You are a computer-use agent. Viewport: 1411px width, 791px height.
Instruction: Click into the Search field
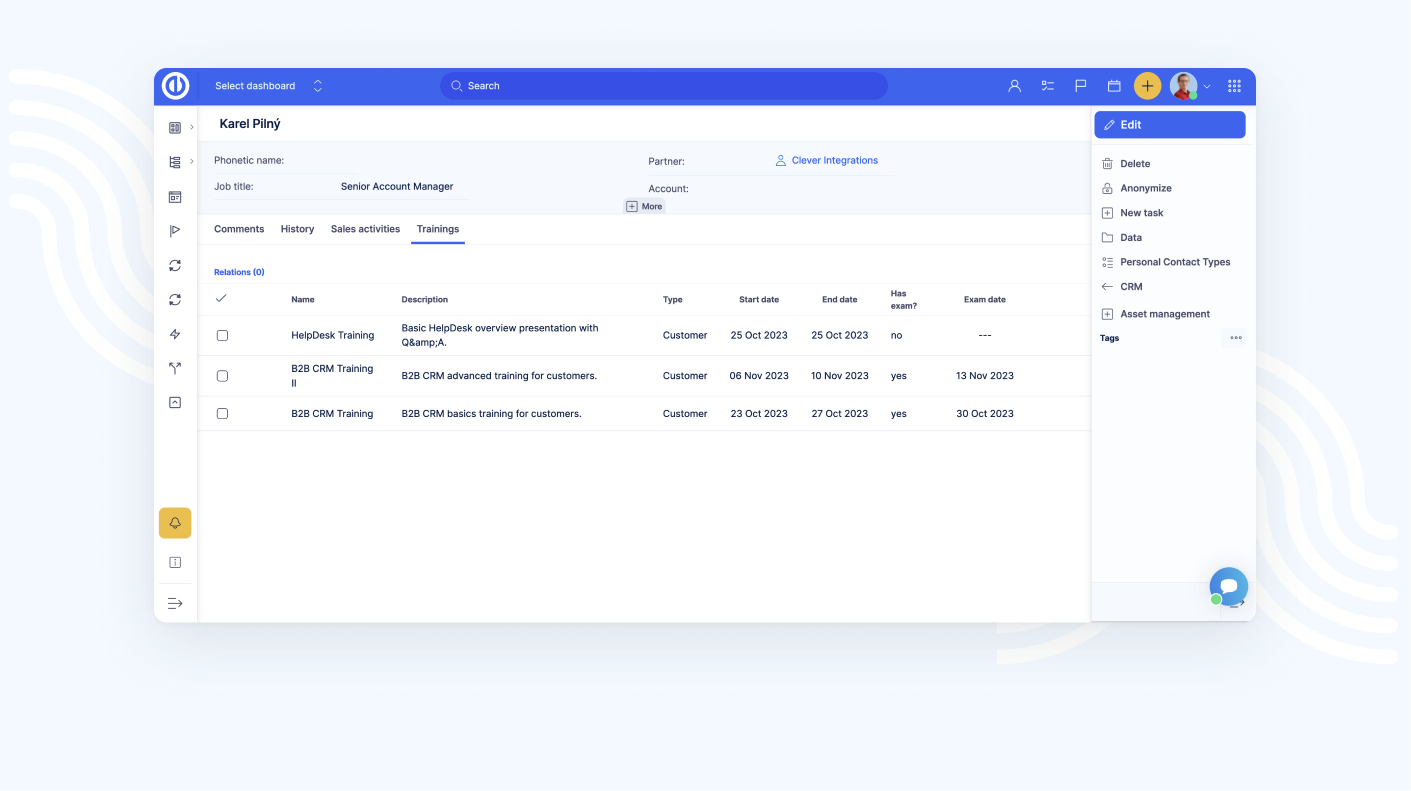pyautogui.click(x=663, y=86)
